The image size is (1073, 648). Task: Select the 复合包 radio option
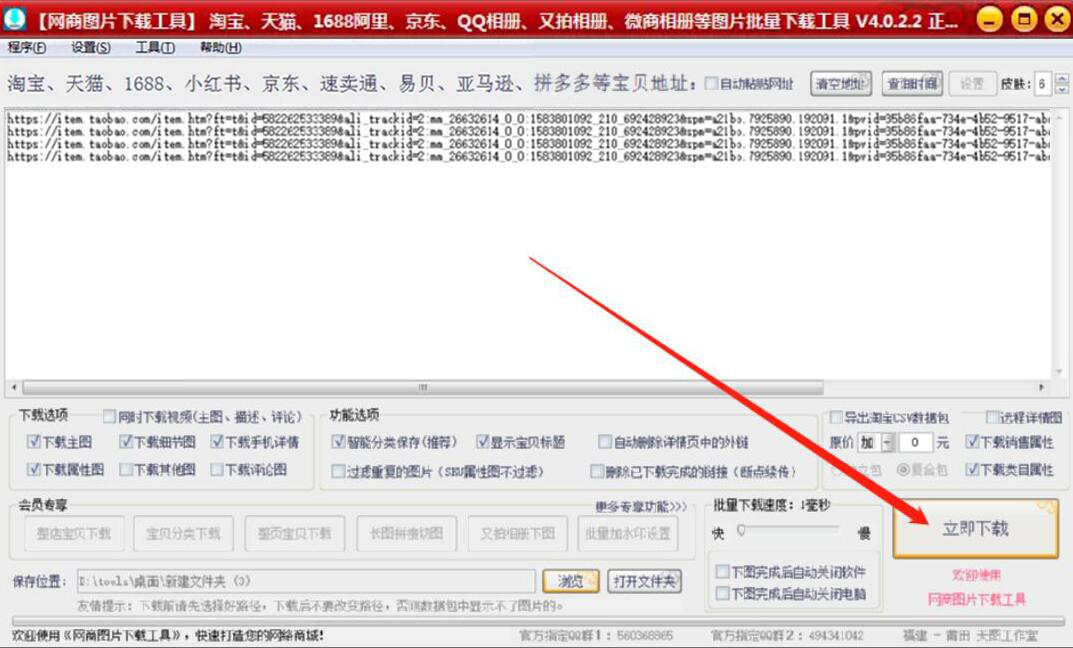click(x=903, y=470)
